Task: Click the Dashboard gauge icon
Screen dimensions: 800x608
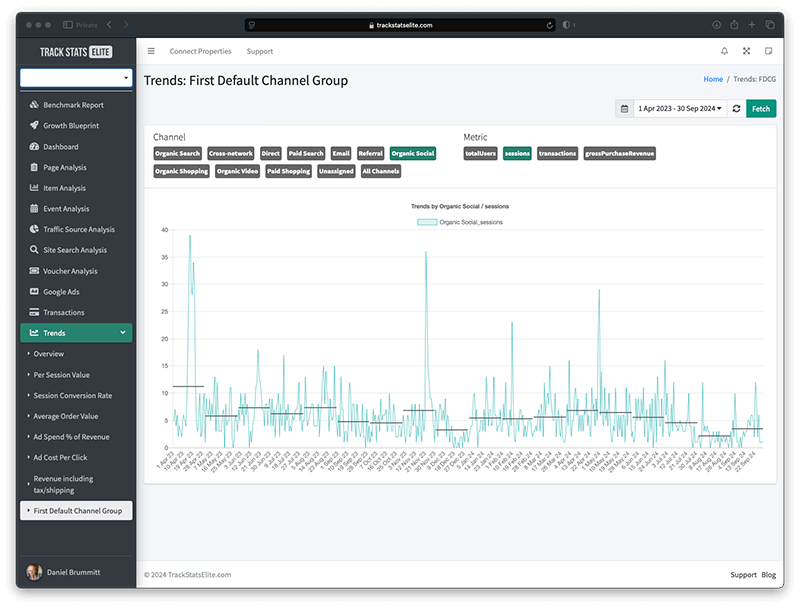Action: click(x=34, y=146)
